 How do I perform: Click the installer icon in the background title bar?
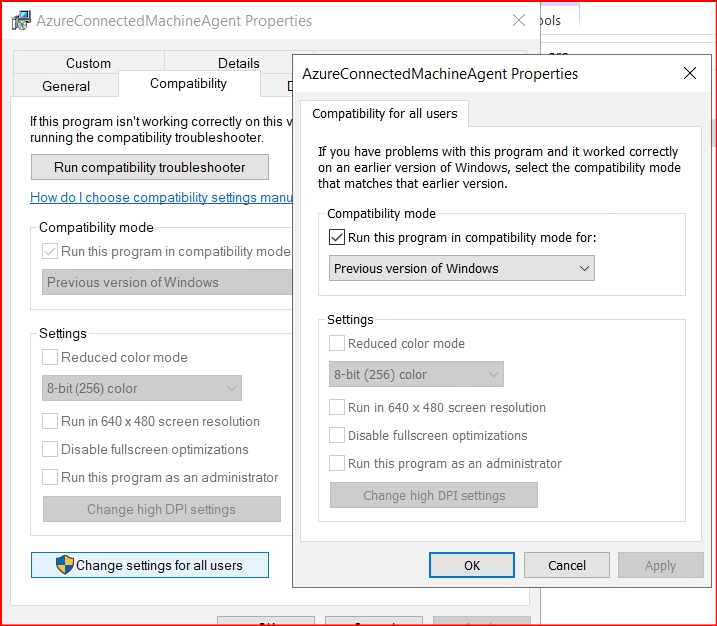point(21,21)
